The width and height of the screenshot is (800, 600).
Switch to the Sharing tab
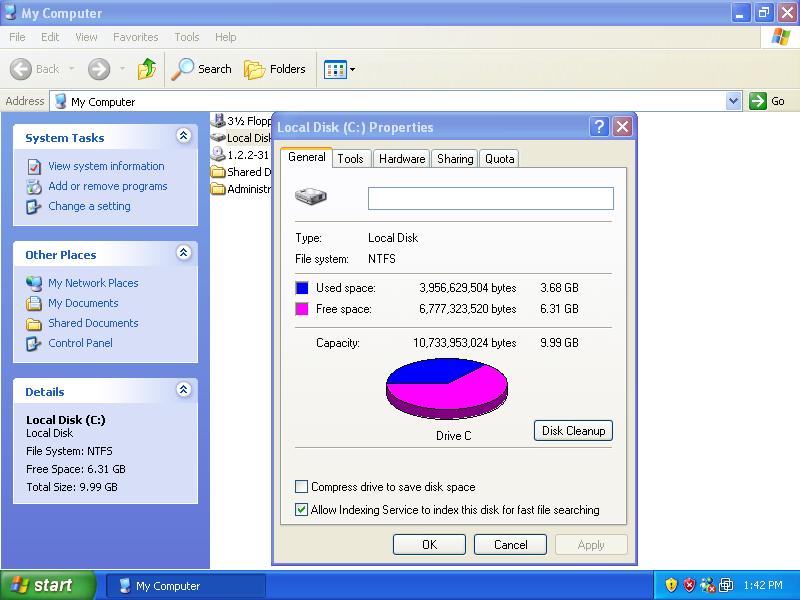pos(455,159)
